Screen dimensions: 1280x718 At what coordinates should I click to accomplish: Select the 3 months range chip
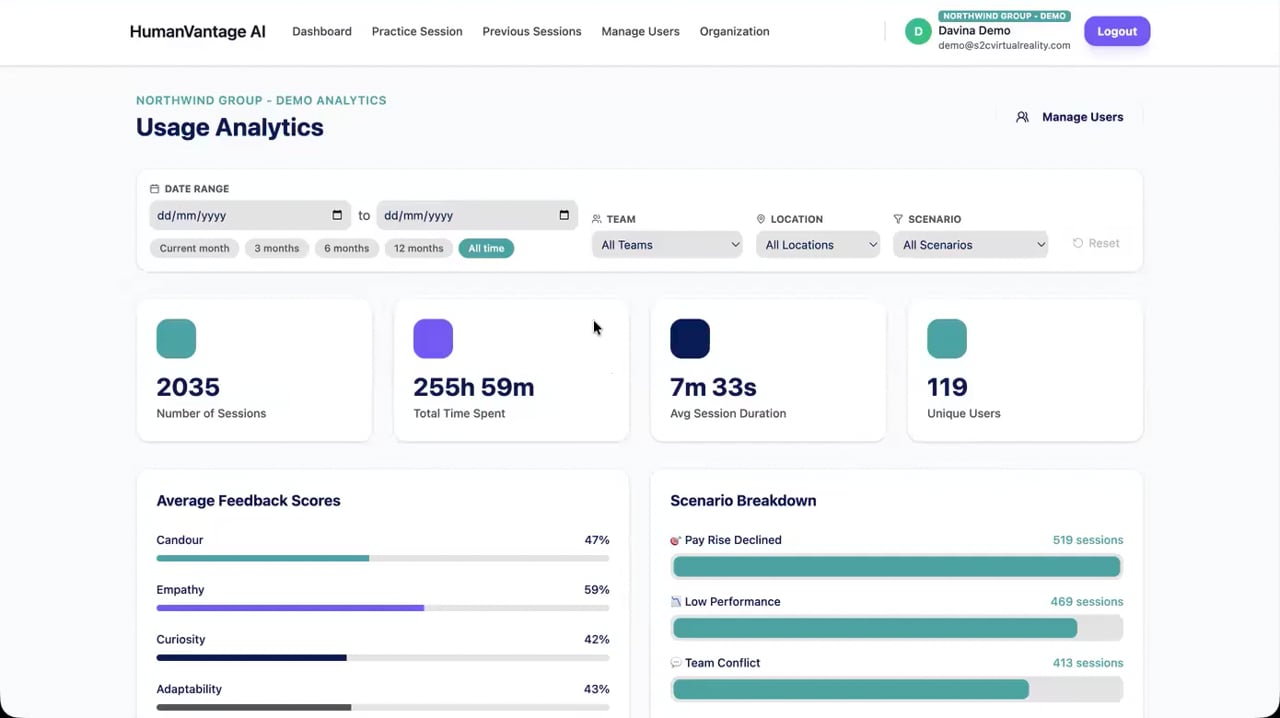[x=276, y=248]
